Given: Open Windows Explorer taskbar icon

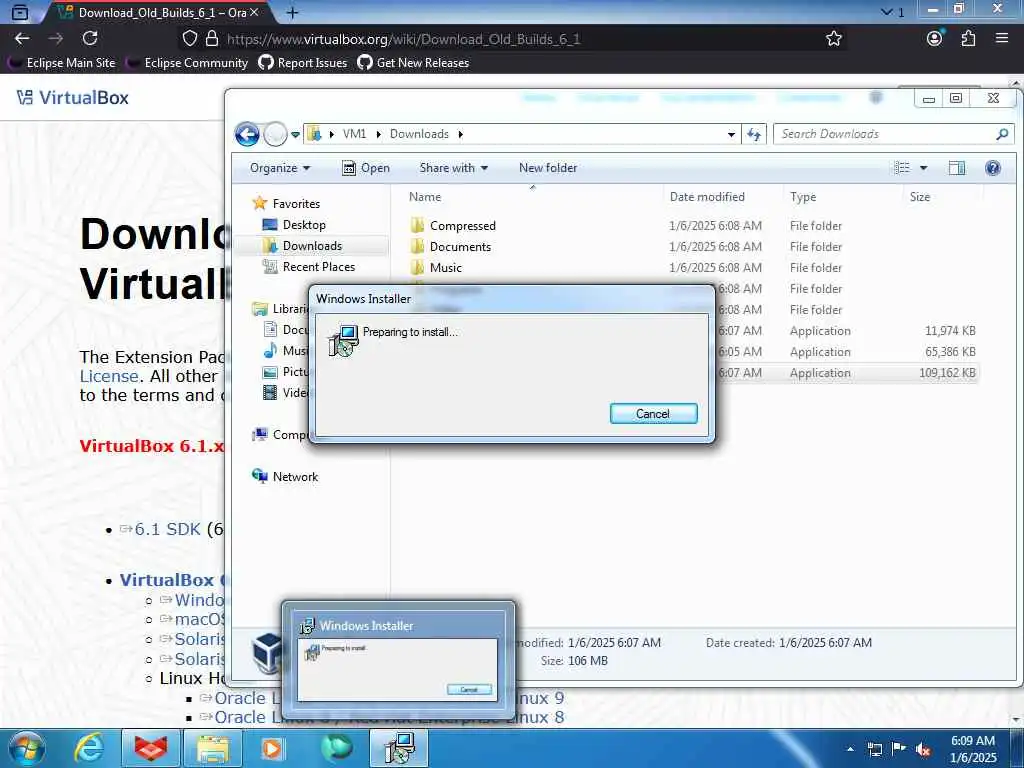Looking at the screenshot, I should point(213,748).
